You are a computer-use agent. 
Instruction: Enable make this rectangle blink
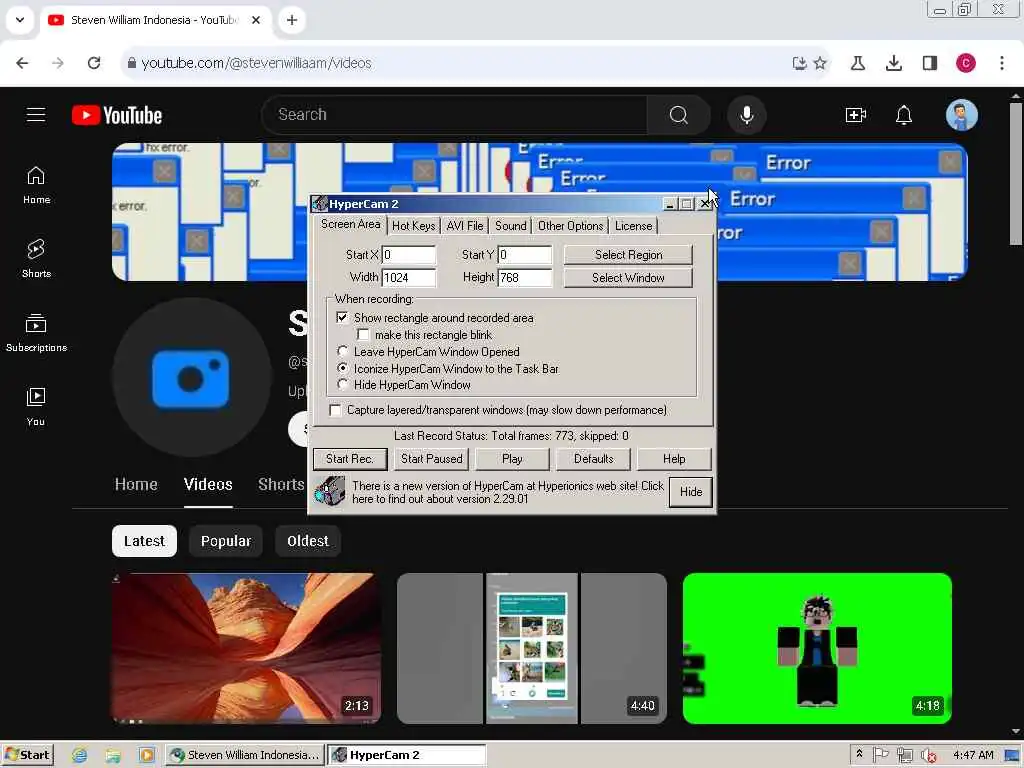pyautogui.click(x=363, y=335)
